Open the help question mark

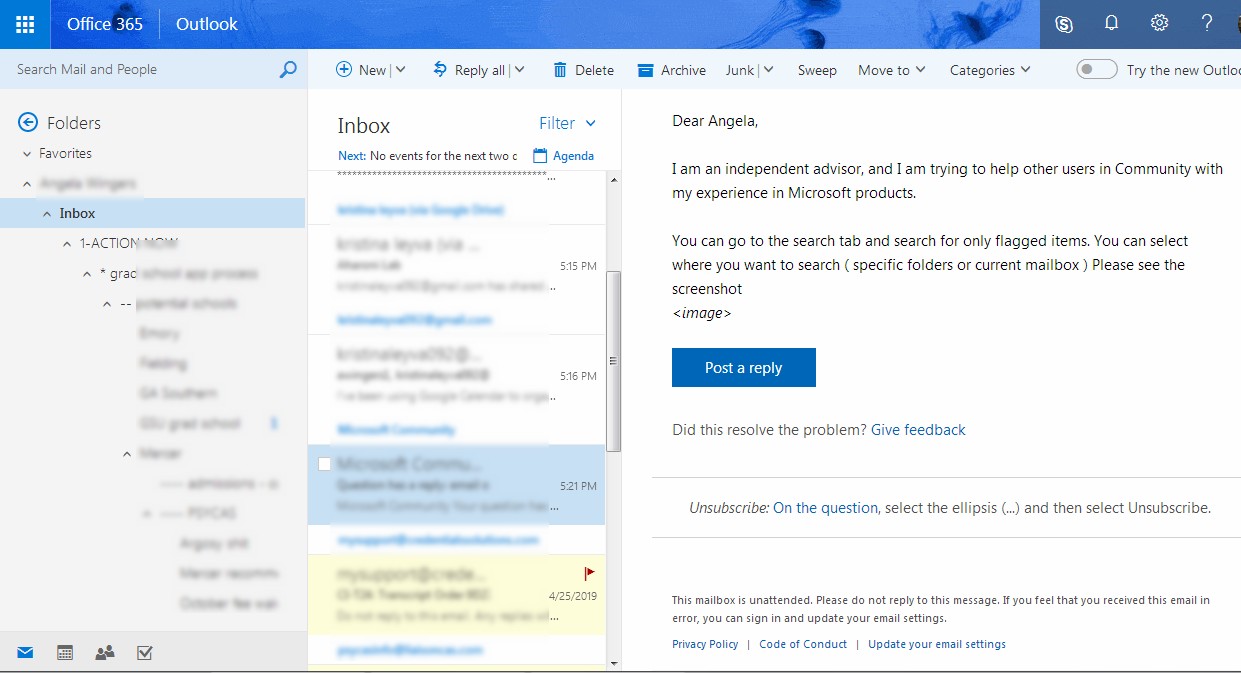(1207, 24)
